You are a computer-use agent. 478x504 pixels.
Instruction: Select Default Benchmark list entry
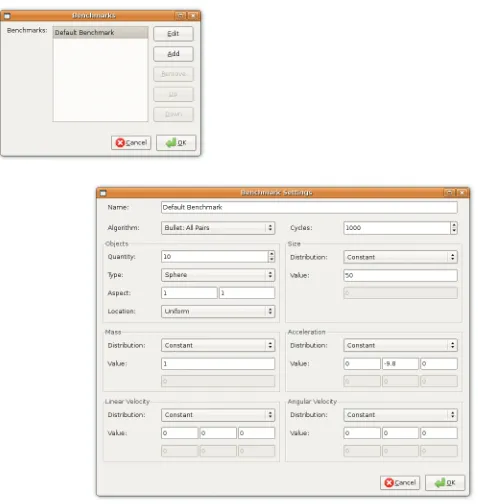(100, 32)
